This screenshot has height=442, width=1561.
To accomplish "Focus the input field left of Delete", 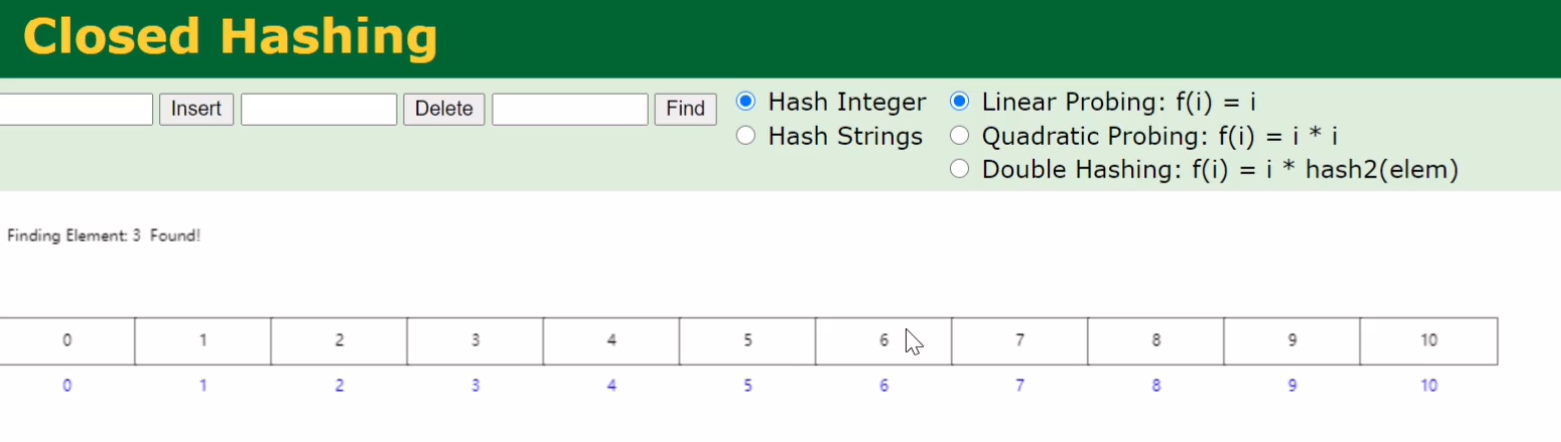I will point(319,109).
